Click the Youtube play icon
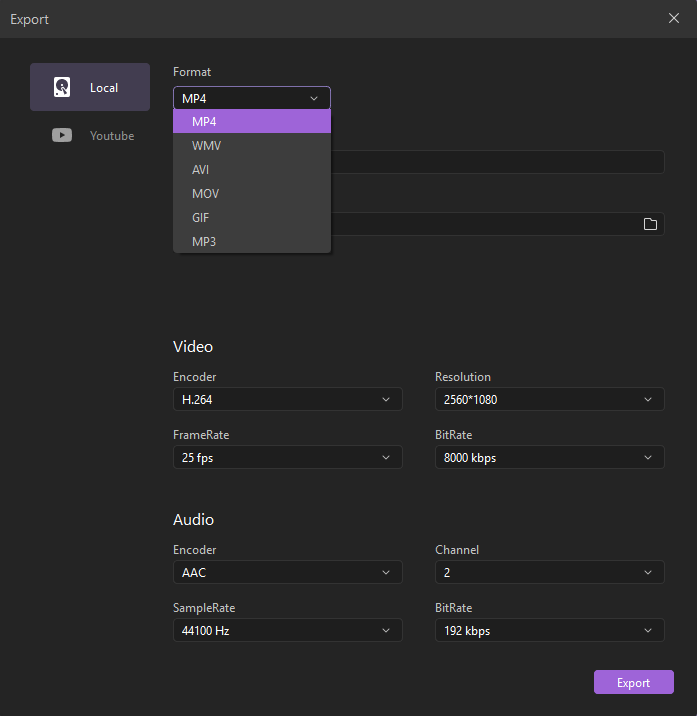697x716 pixels. (62, 135)
